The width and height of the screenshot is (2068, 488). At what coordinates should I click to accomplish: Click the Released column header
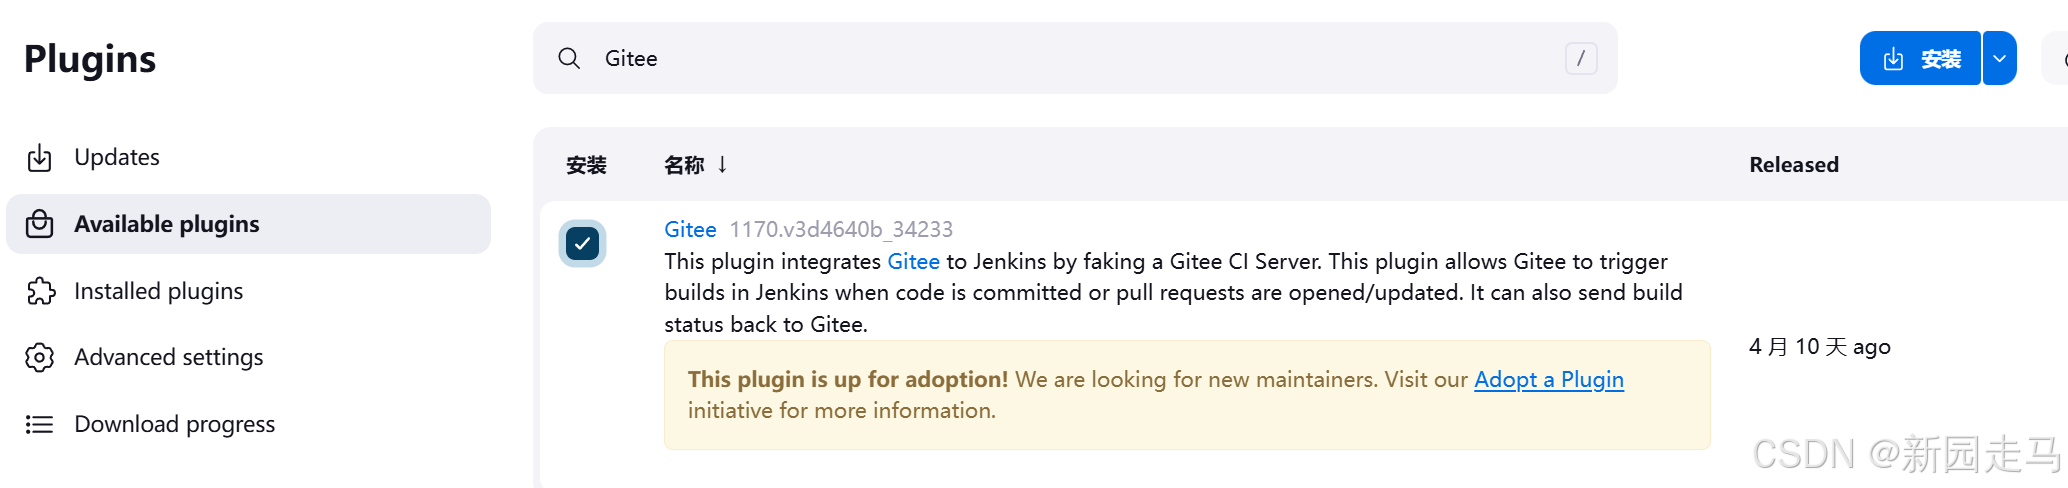(x=1794, y=164)
